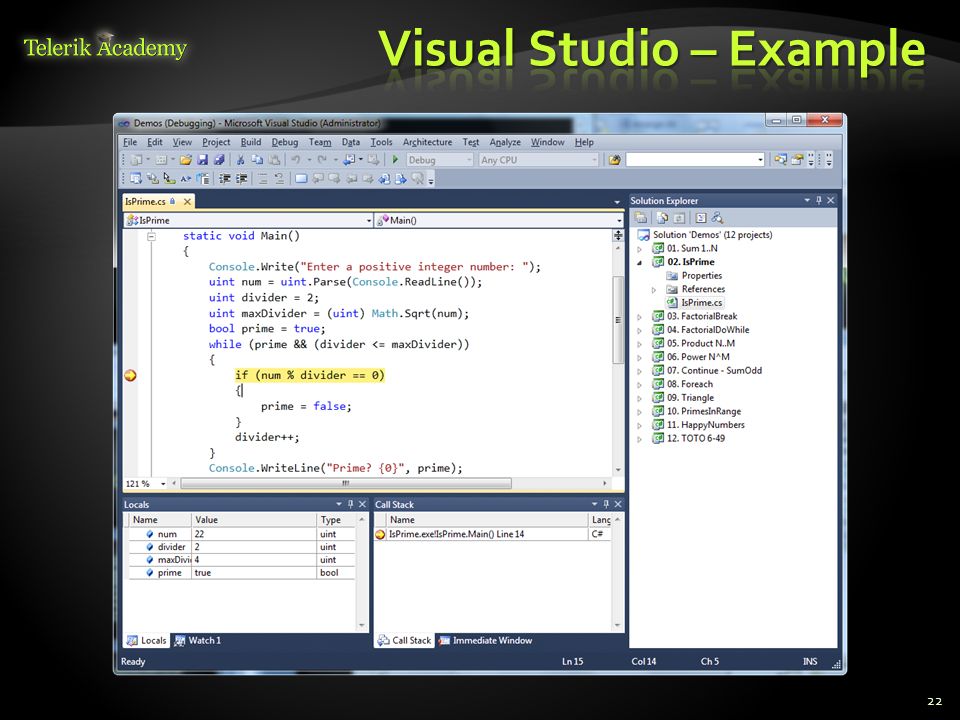Select the Locals tab
The image size is (960, 720).
(x=146, y=640)
